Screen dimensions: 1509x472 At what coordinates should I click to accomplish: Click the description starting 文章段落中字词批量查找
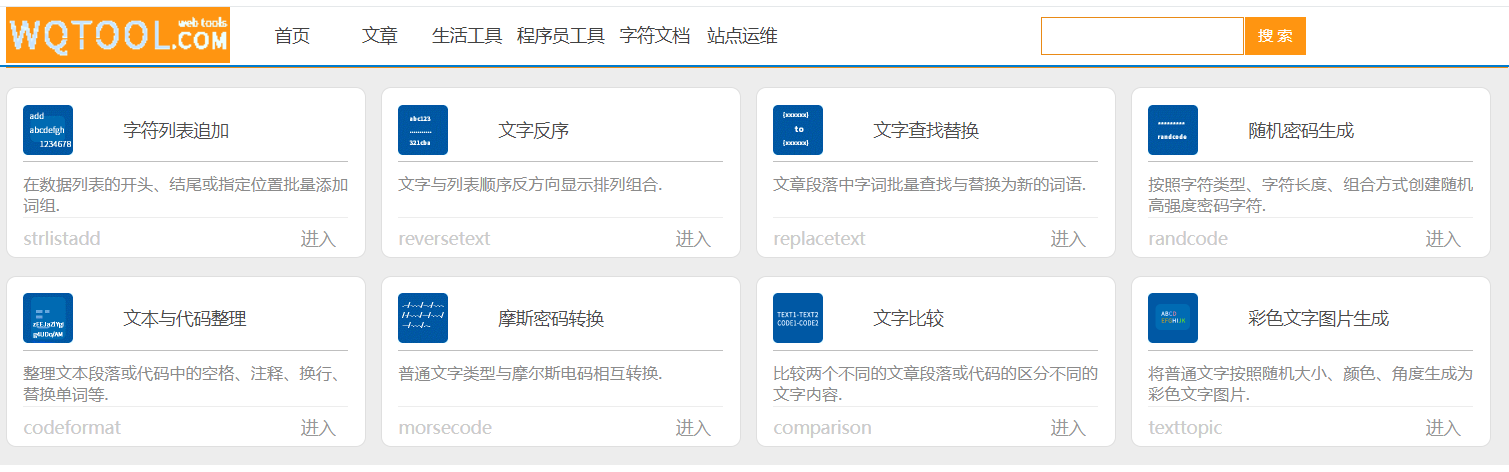[930, 185]
